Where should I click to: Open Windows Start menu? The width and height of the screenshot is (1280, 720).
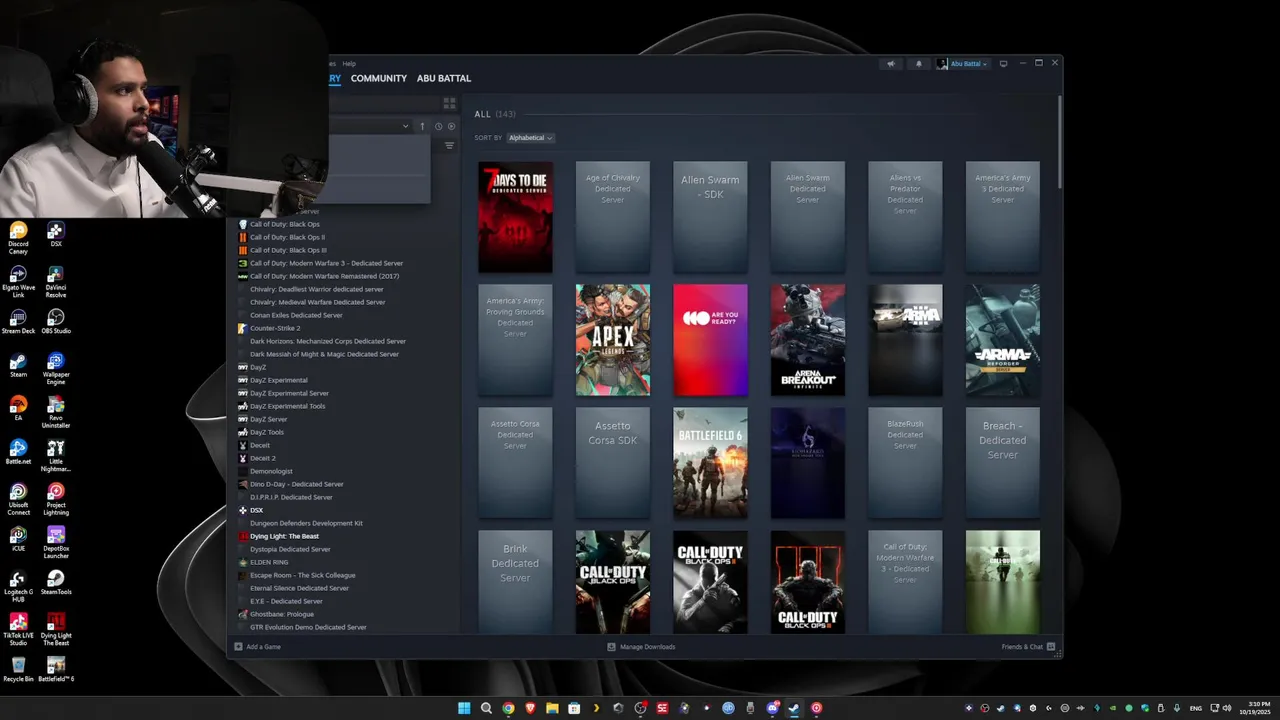464,708
